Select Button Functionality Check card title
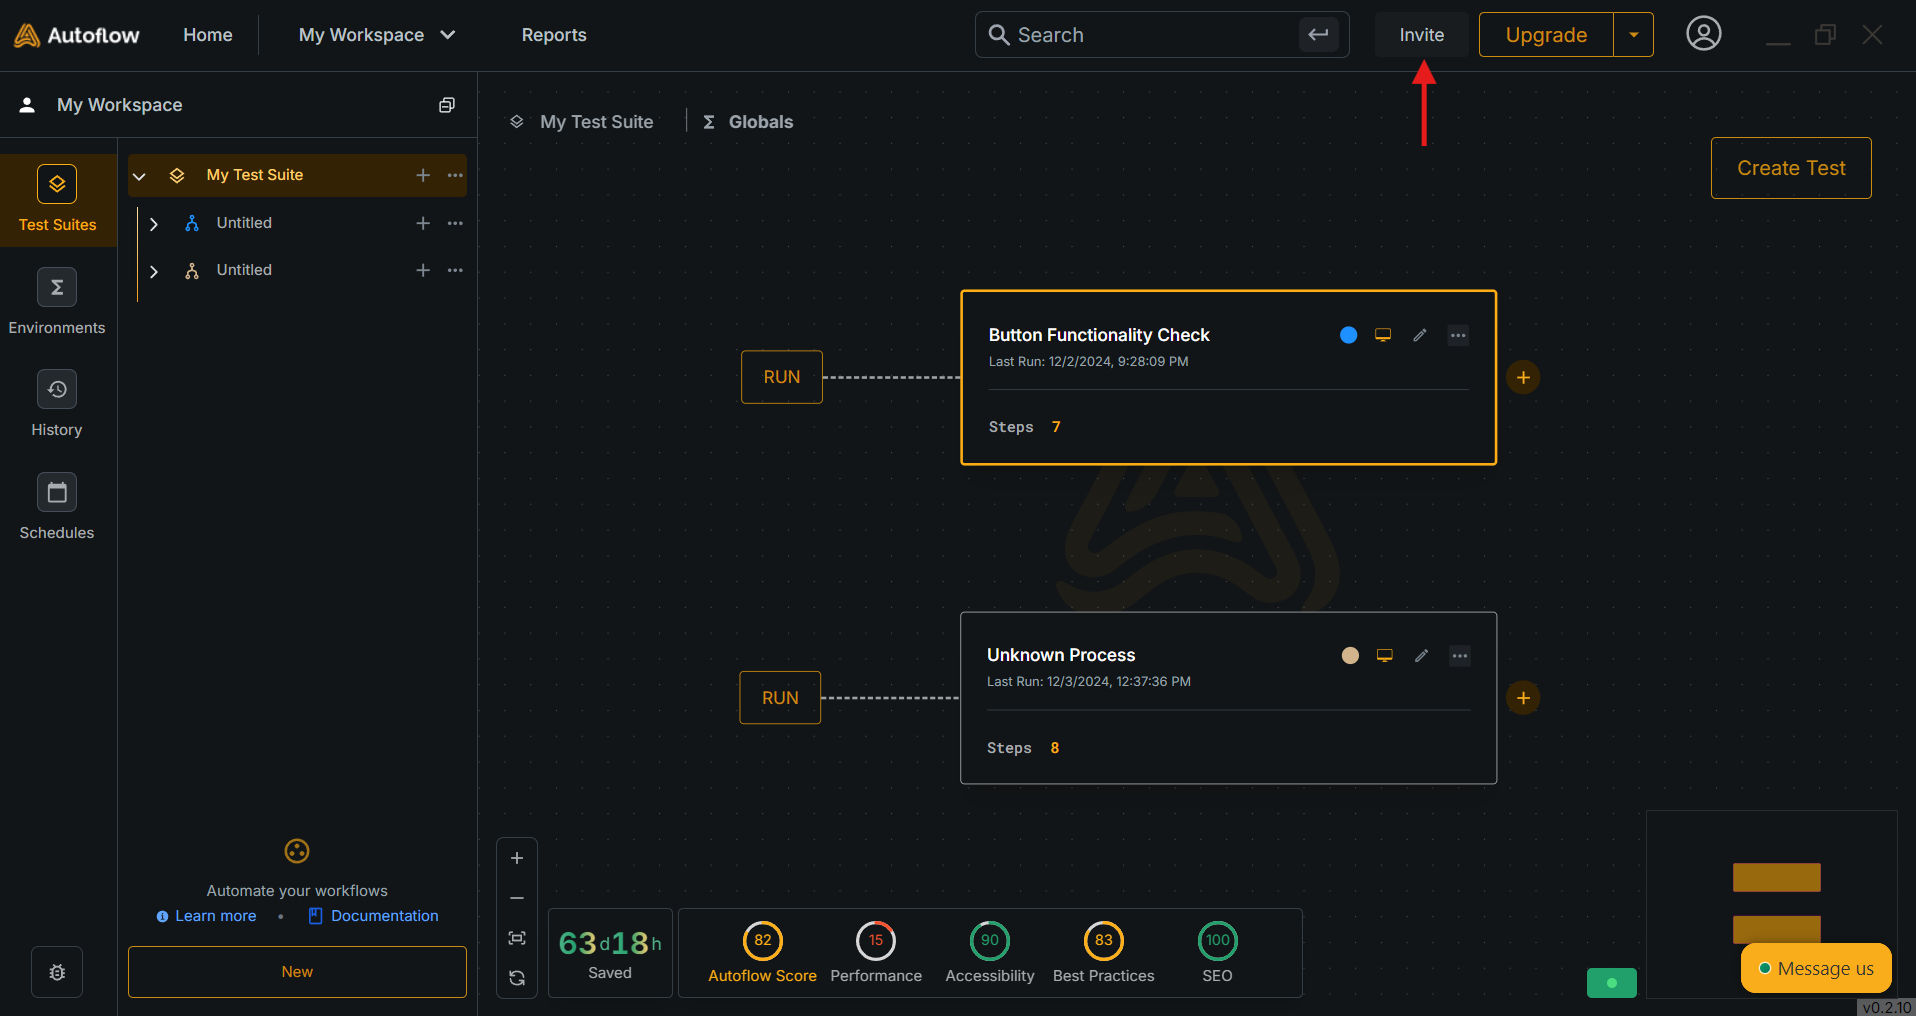Screen dimensions: 1916x1016 [x=1099, y=335]
